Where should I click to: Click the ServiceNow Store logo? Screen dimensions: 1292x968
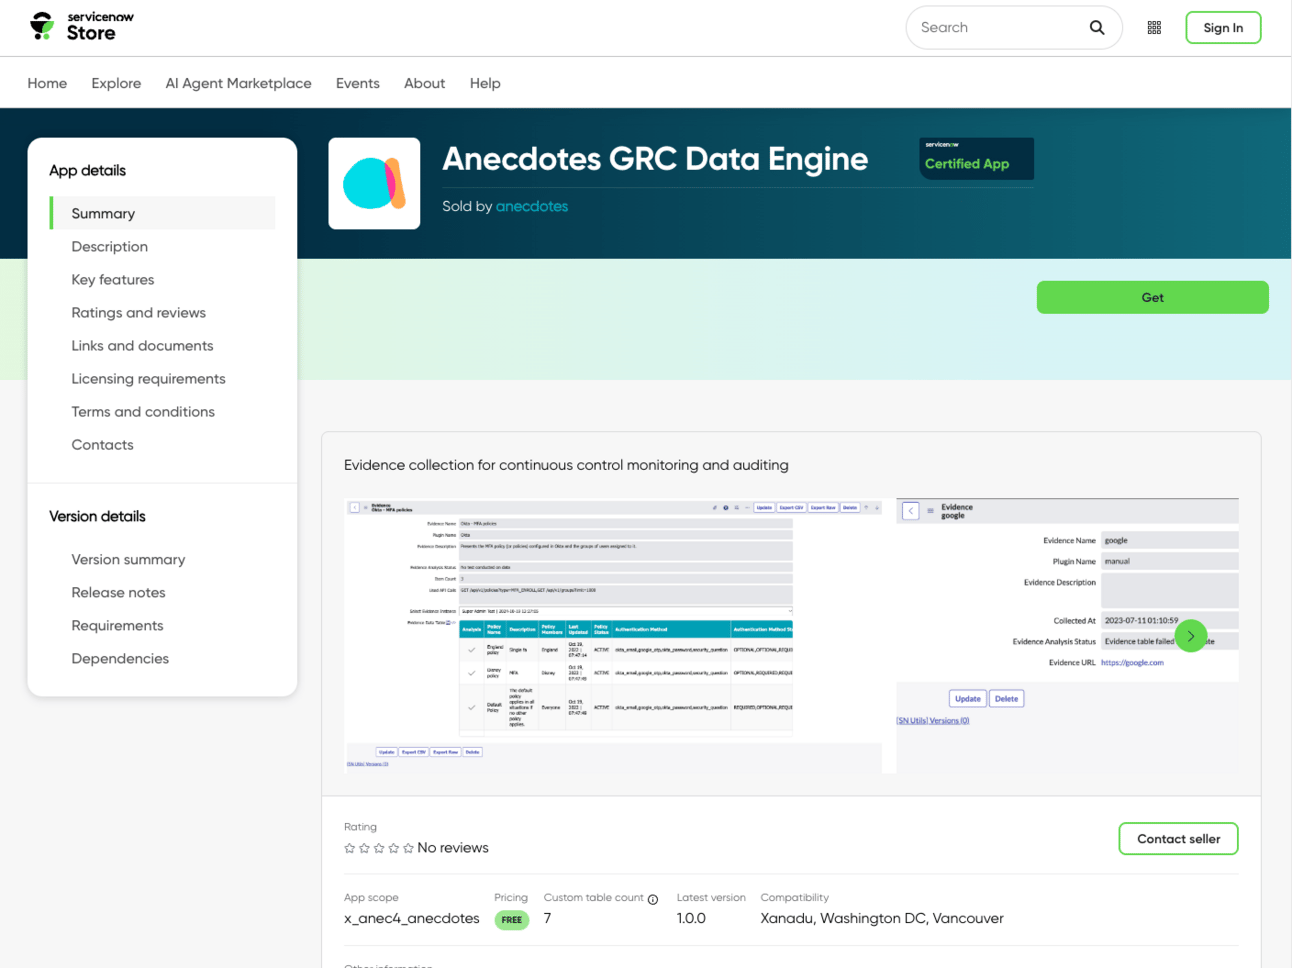(x=81, y=26)
